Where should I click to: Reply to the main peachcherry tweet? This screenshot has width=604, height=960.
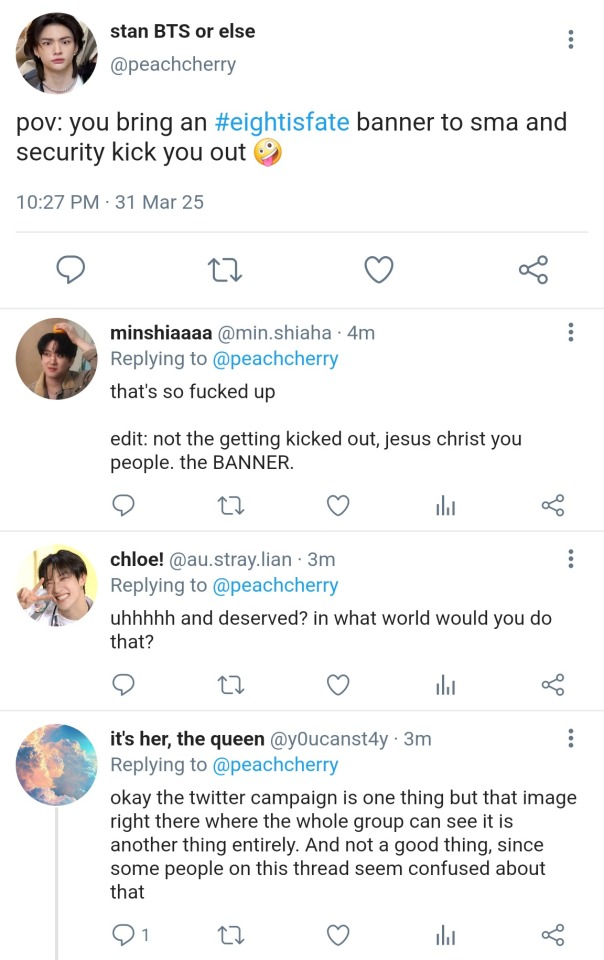(x=70, y=269)
